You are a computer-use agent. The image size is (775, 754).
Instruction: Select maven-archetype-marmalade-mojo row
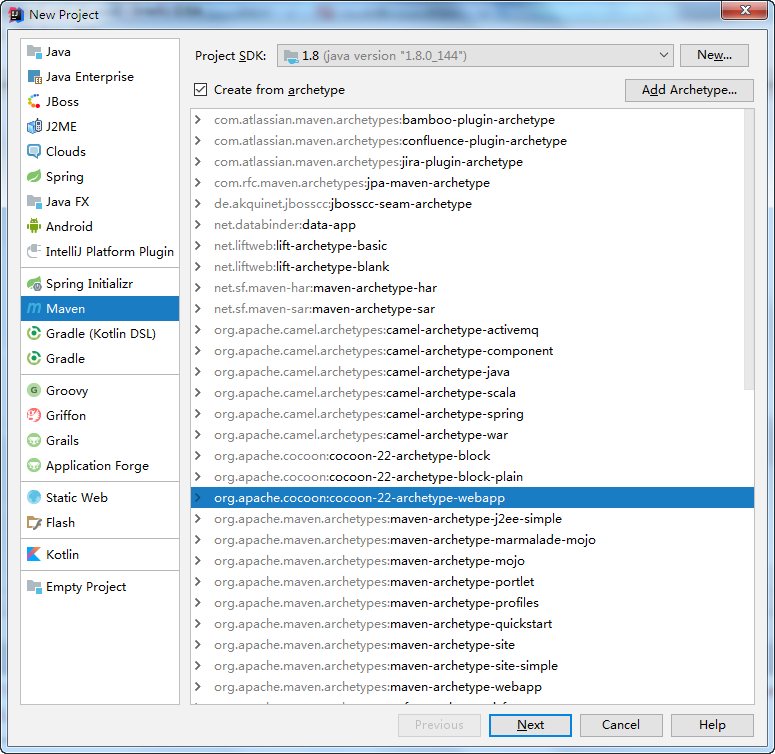[472, 540]
